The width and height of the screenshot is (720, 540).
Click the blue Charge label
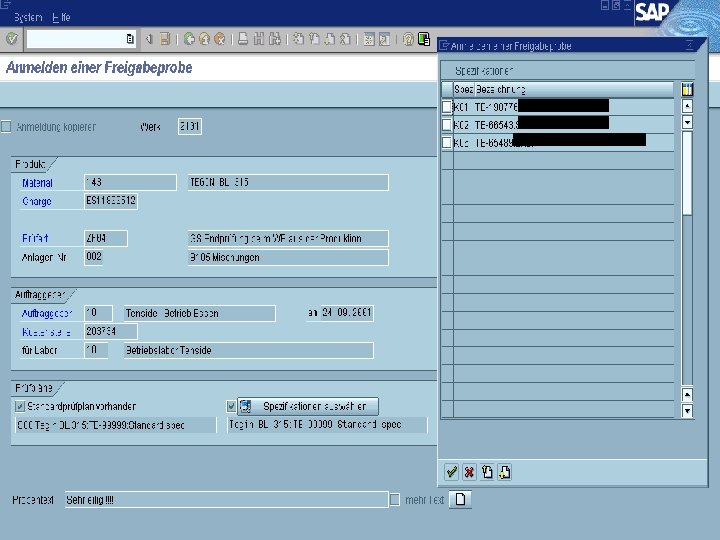pos(37,201)
